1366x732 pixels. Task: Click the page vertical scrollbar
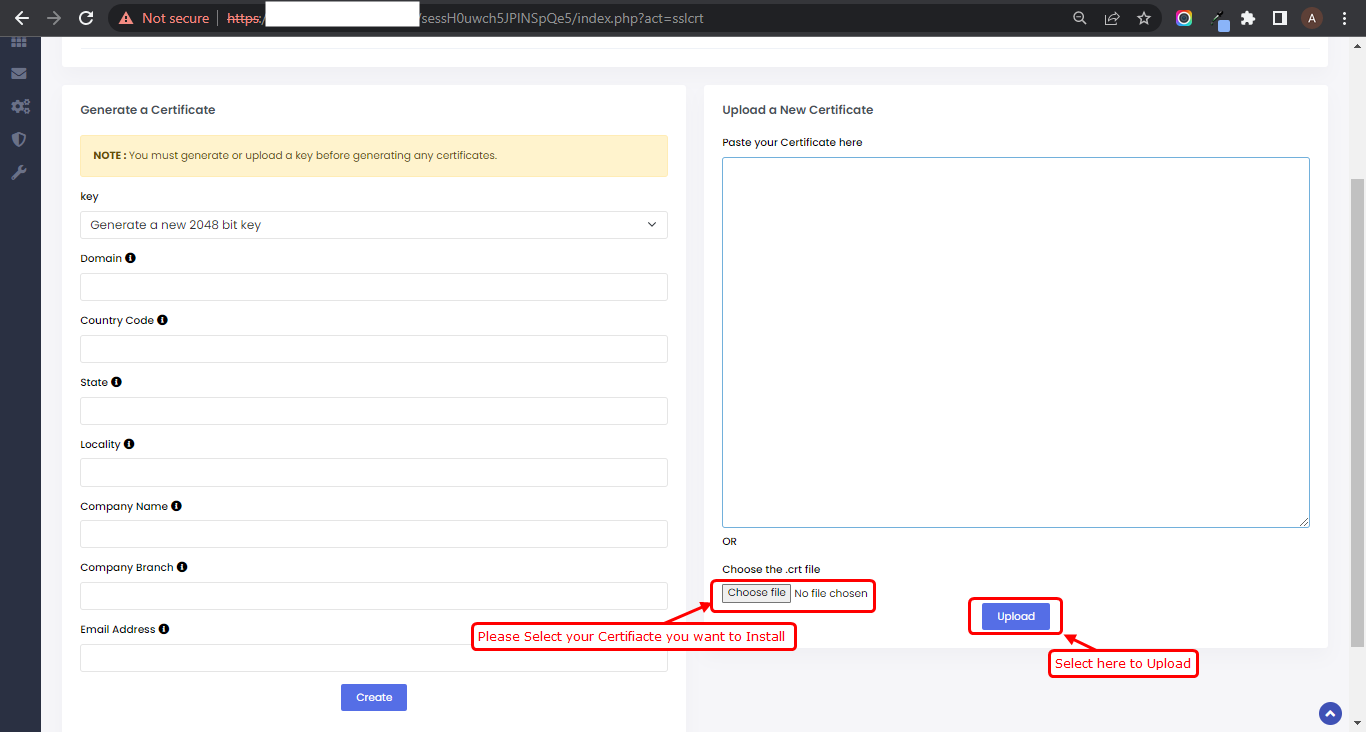click(1357, 400)
